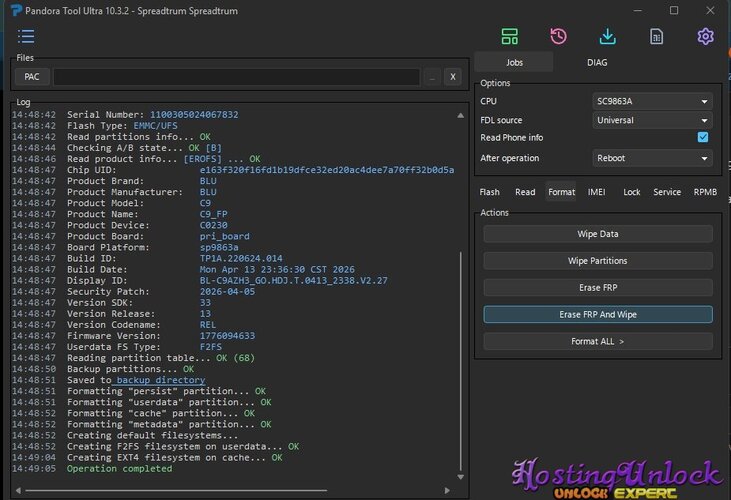This screenshot has width=731, height=500.
Task: Clear PAC file with X button
Action: [453, 77]
